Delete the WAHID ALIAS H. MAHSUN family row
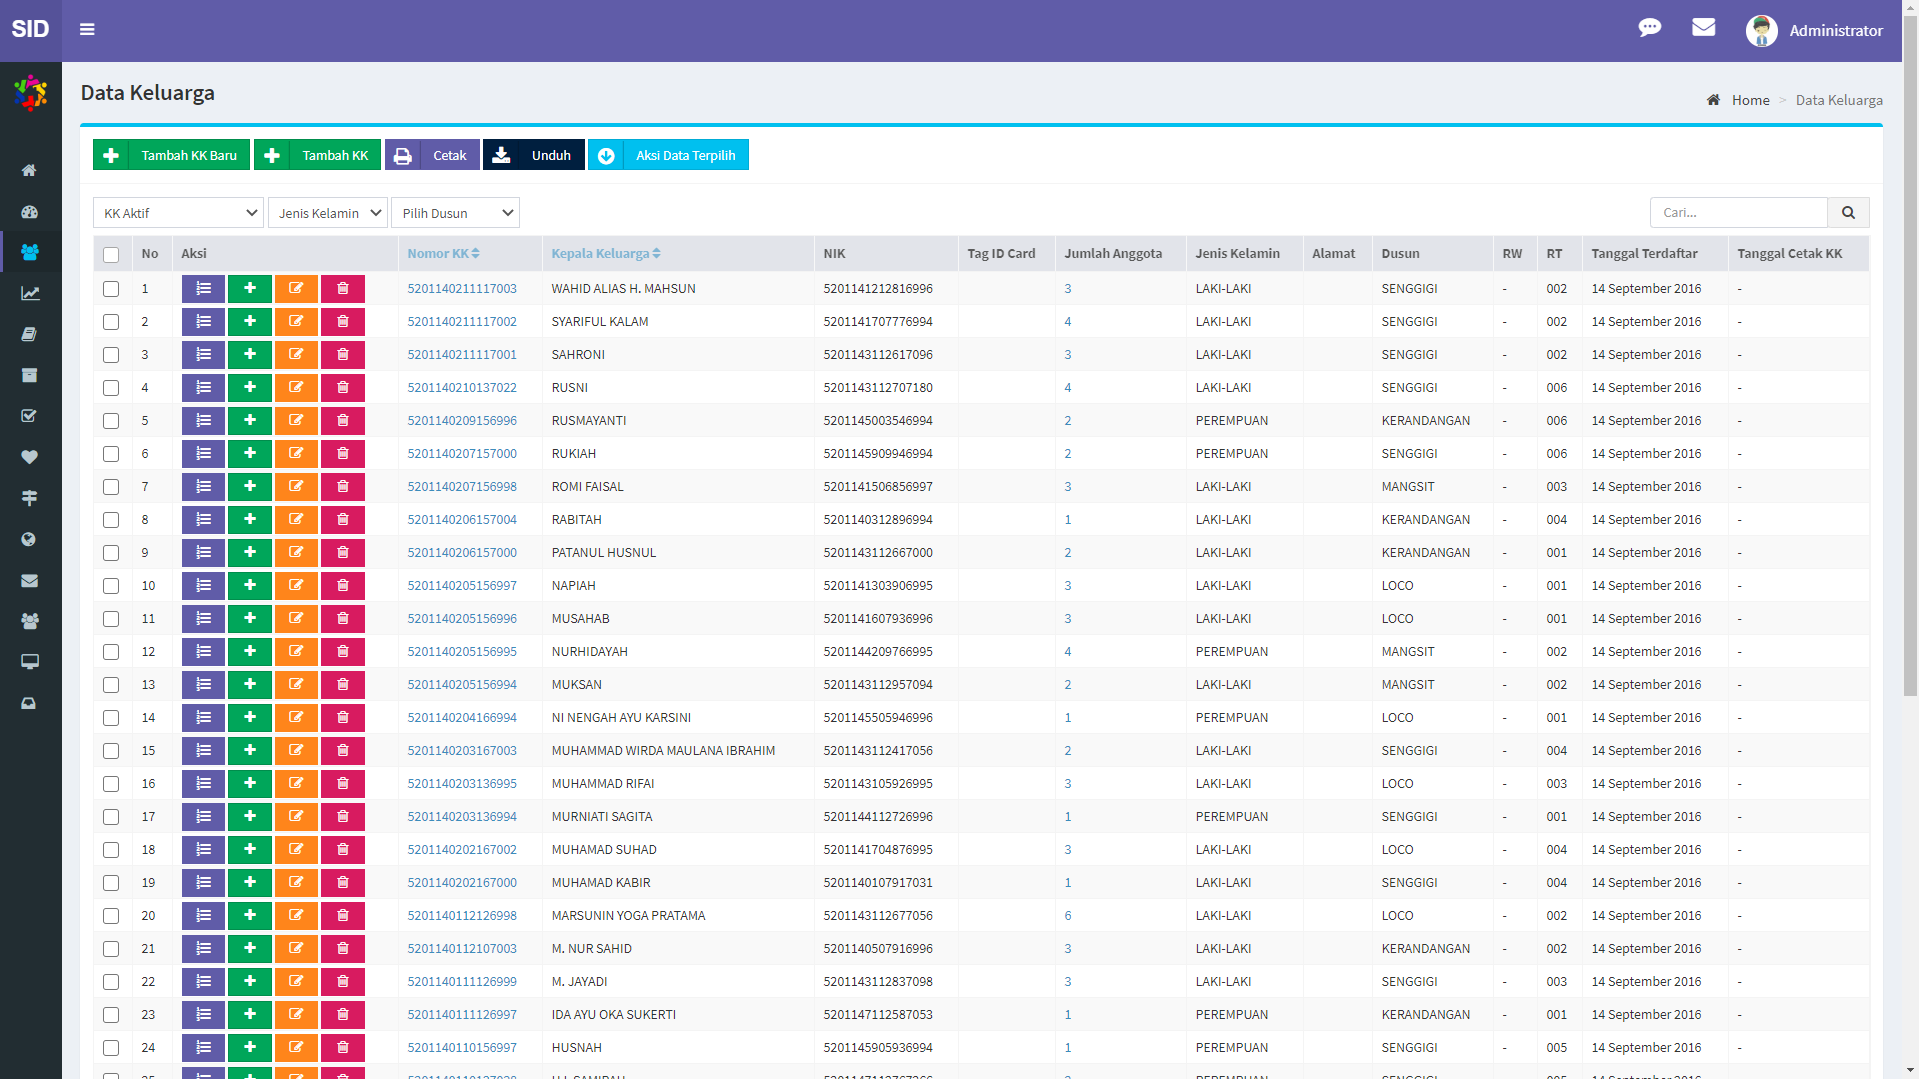This screenshot has width=1919, height=1079. click(x=342, y=289)
